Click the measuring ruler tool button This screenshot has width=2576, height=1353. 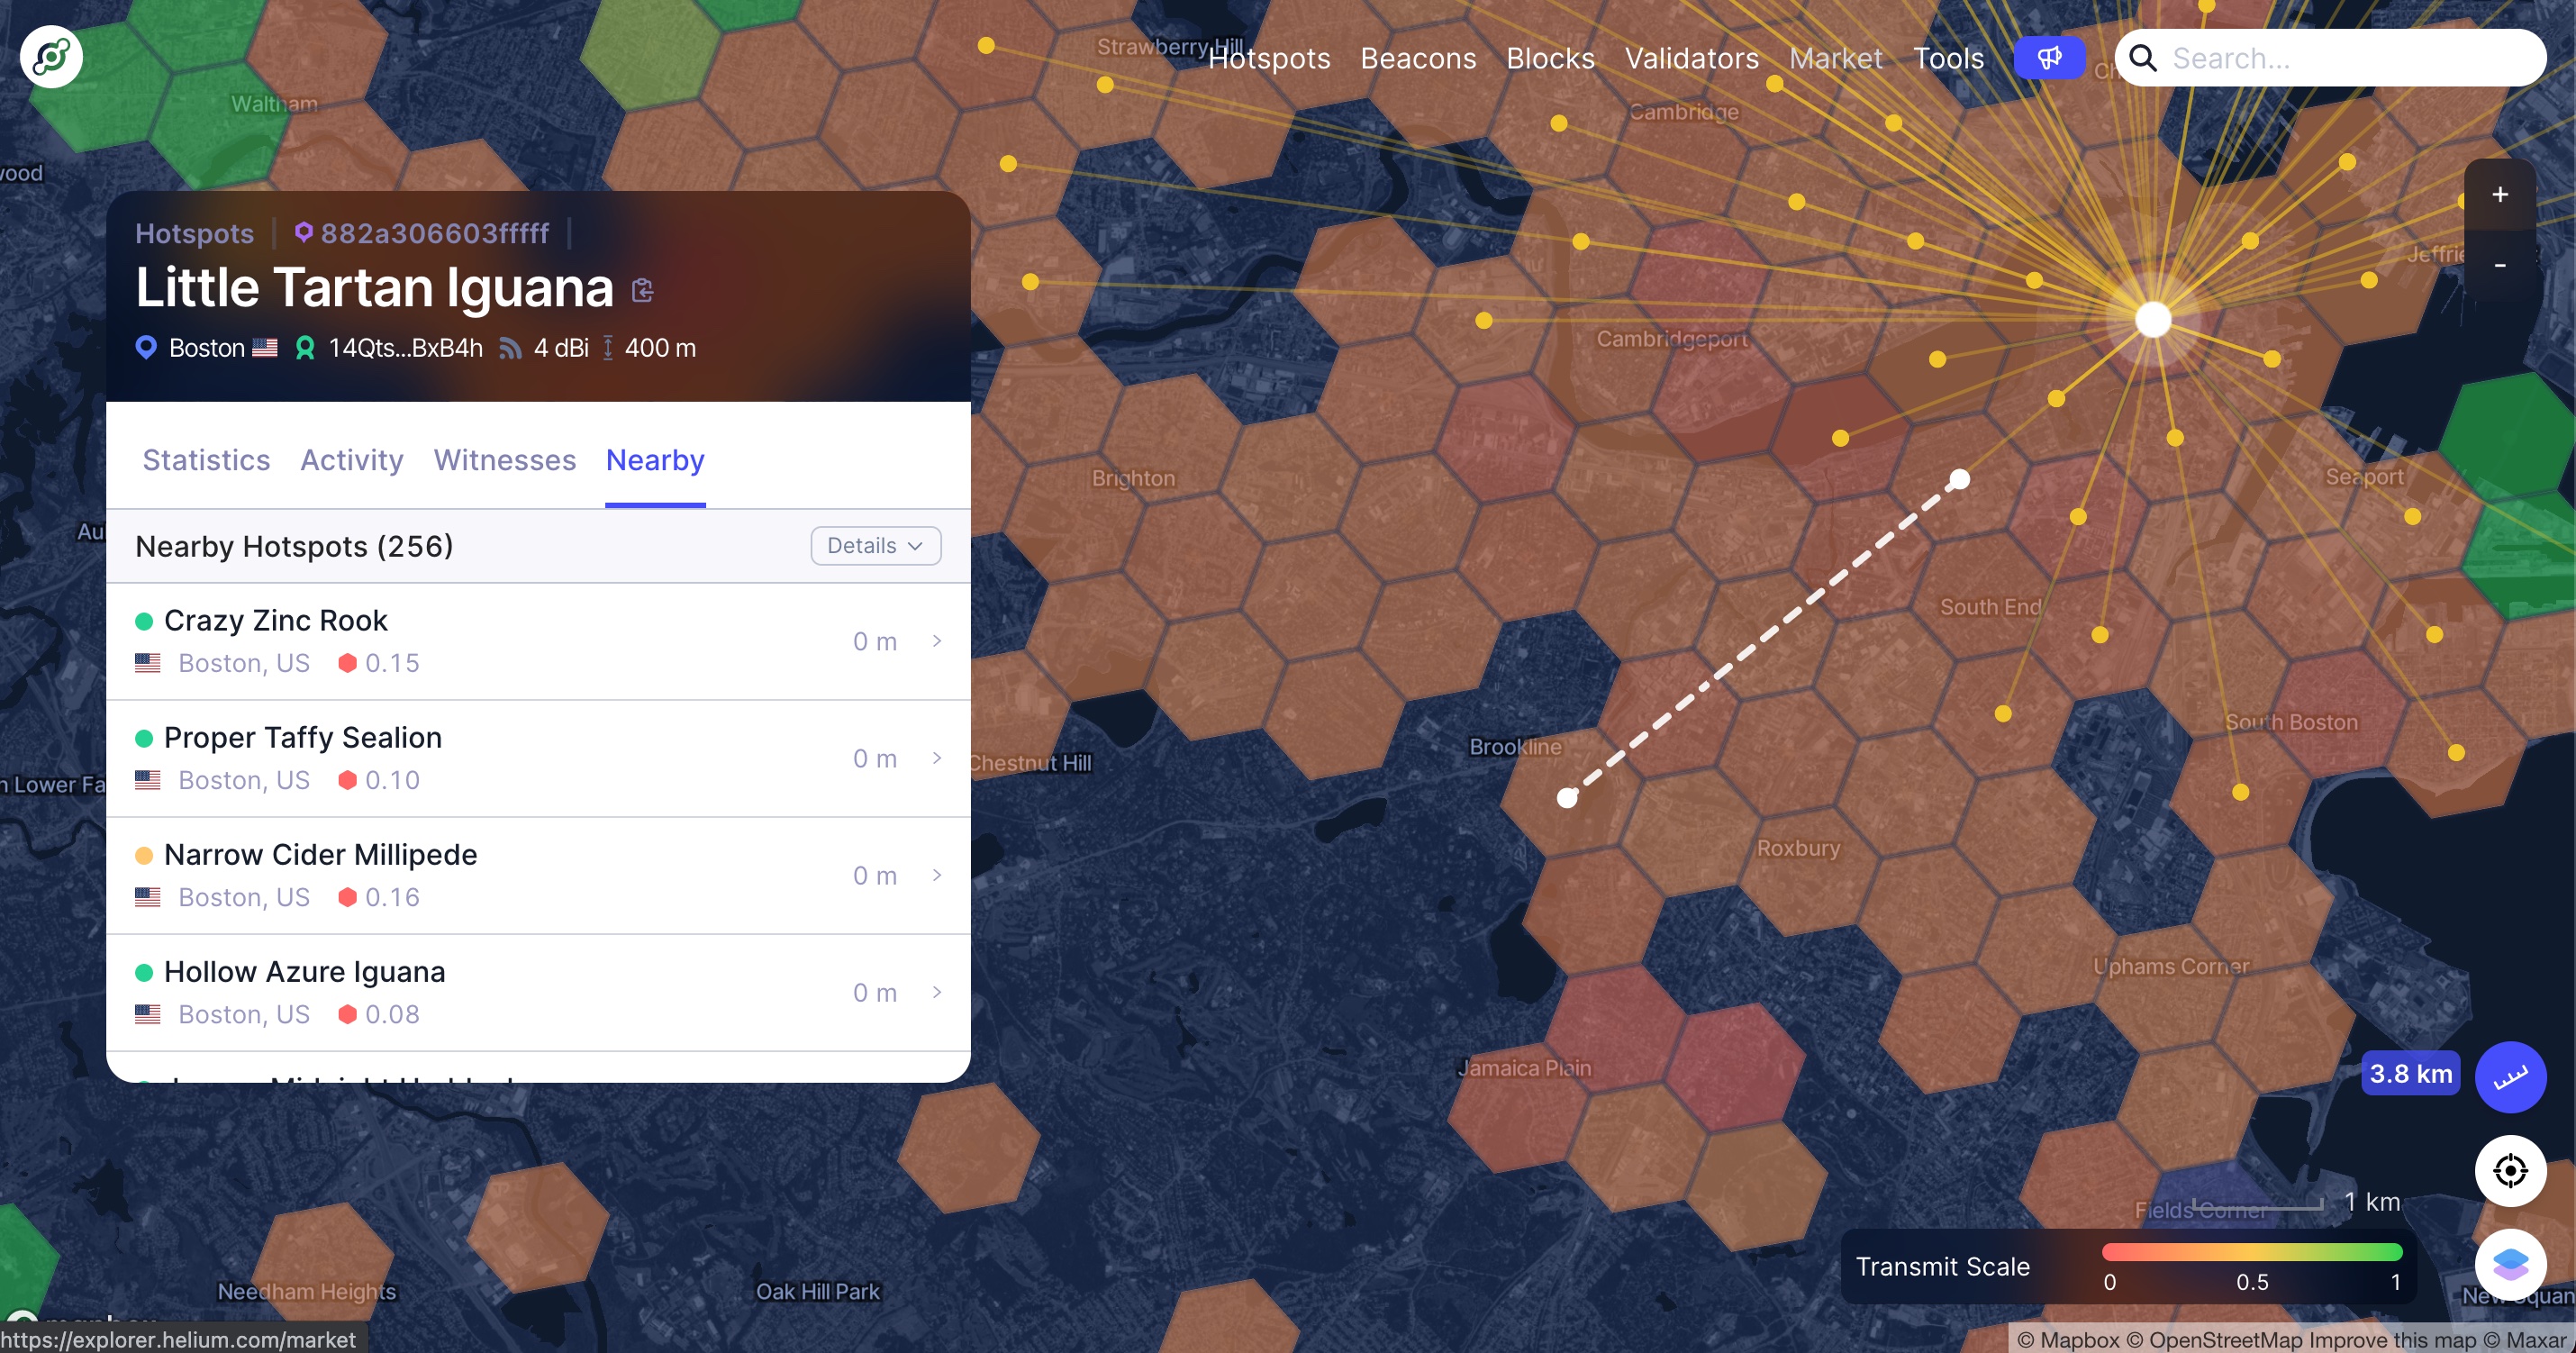click(2510, 1077)
